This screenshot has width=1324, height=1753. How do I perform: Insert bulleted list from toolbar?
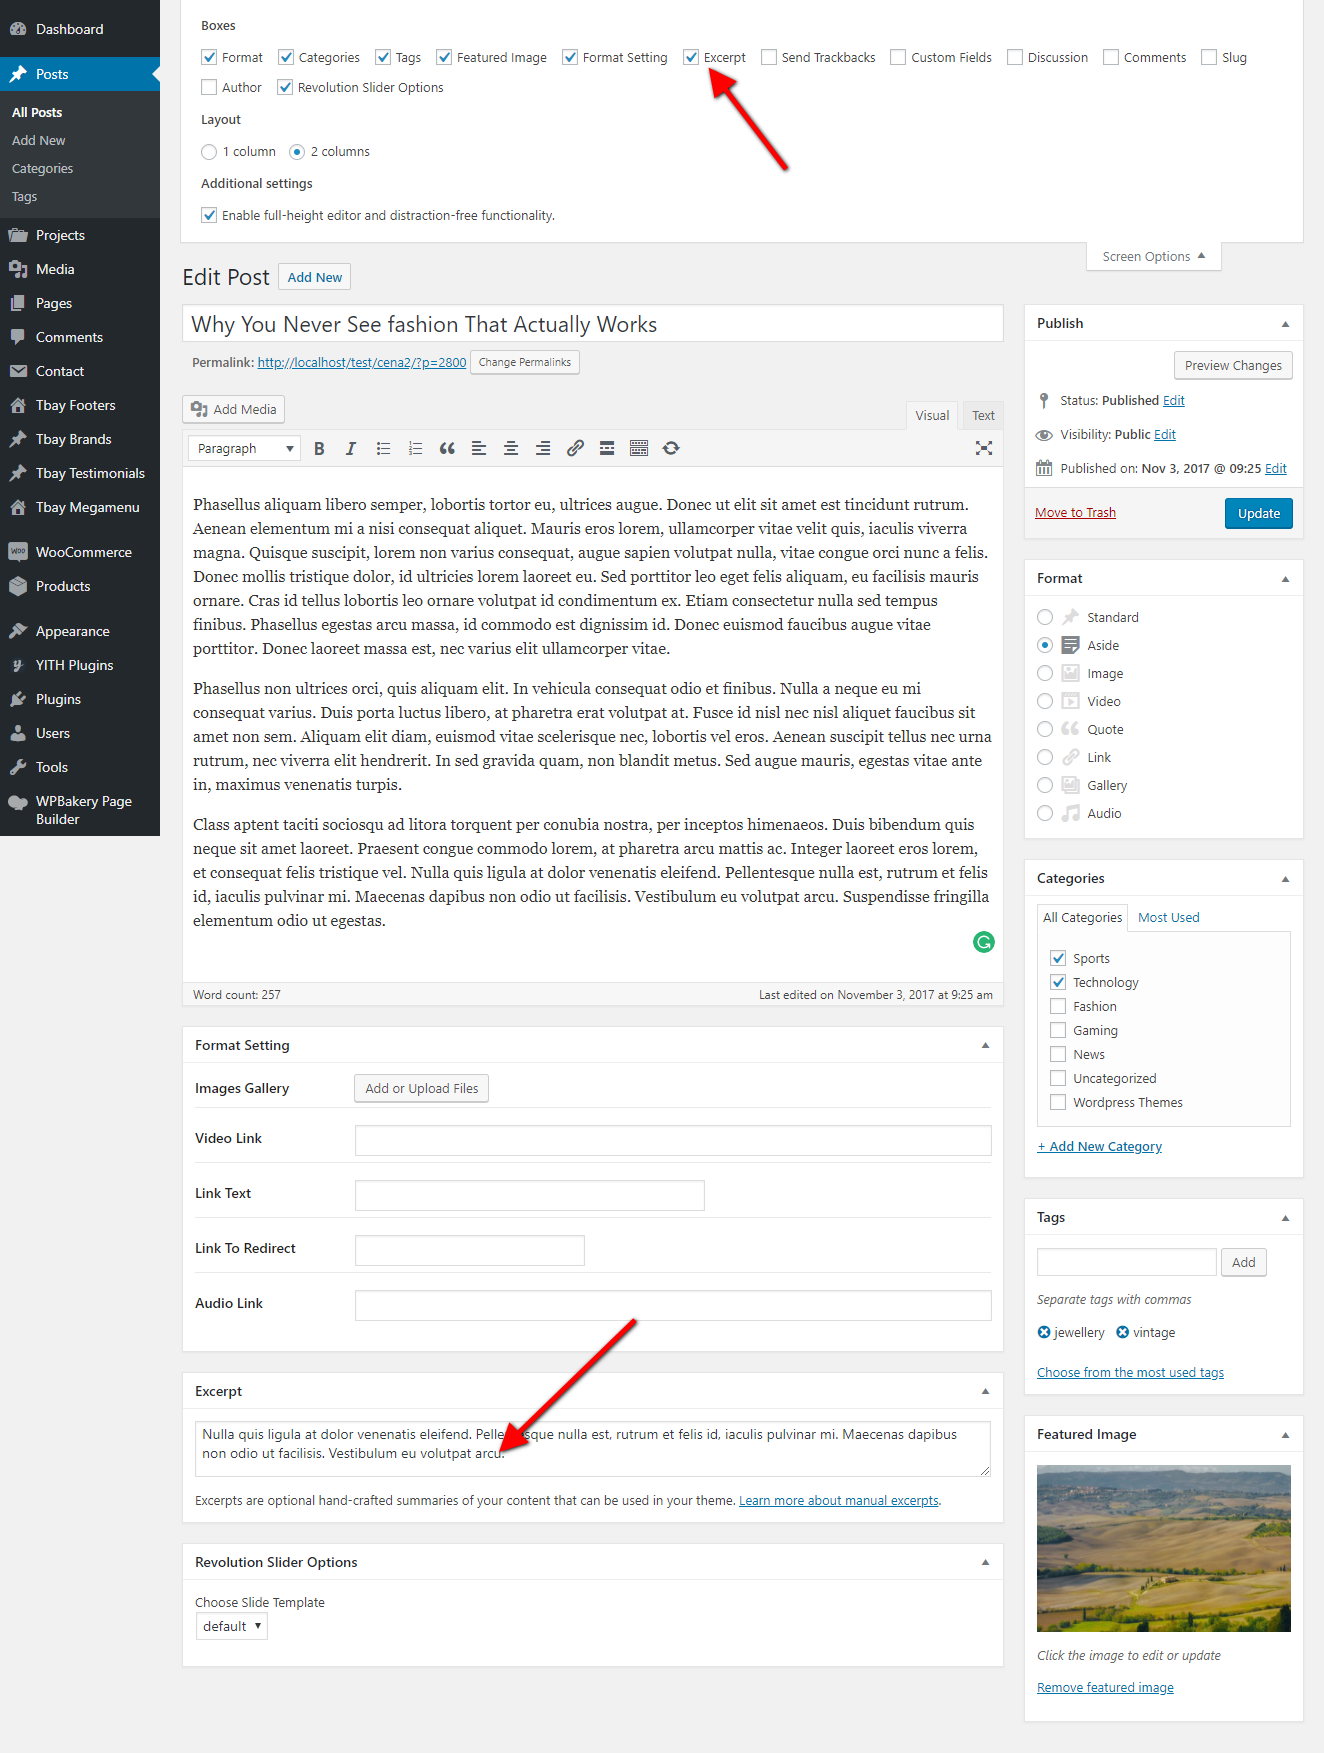[x=383, y=449]
